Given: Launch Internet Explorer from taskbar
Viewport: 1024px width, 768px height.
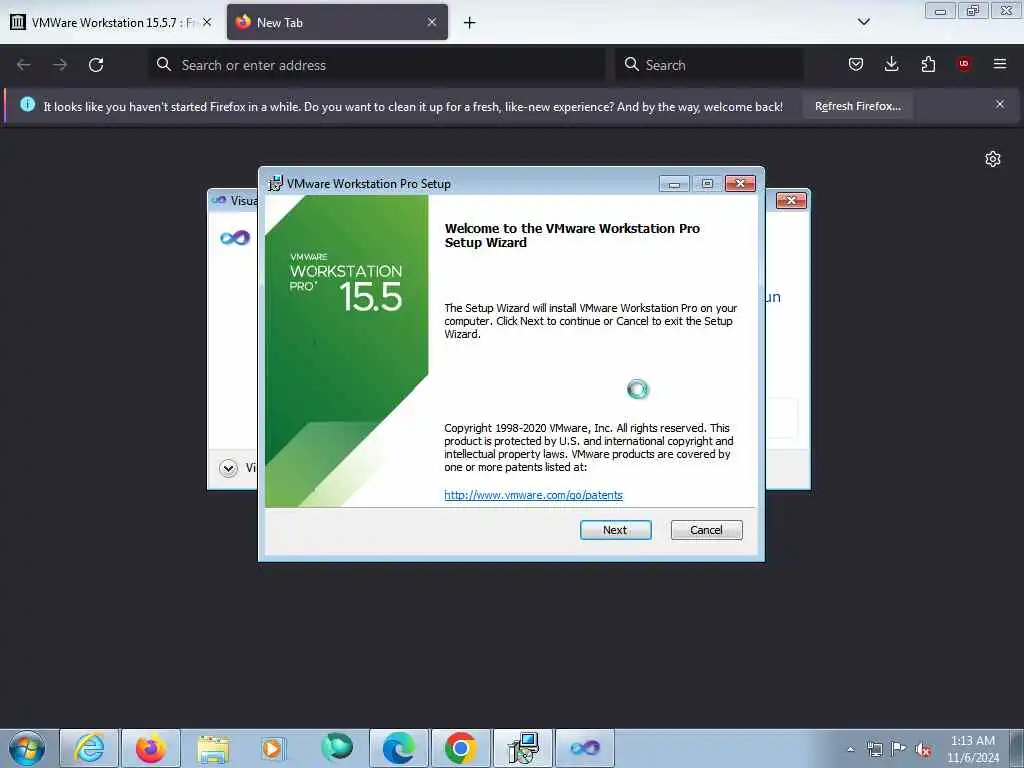Looking at the screenshot, I should point(89,748).
